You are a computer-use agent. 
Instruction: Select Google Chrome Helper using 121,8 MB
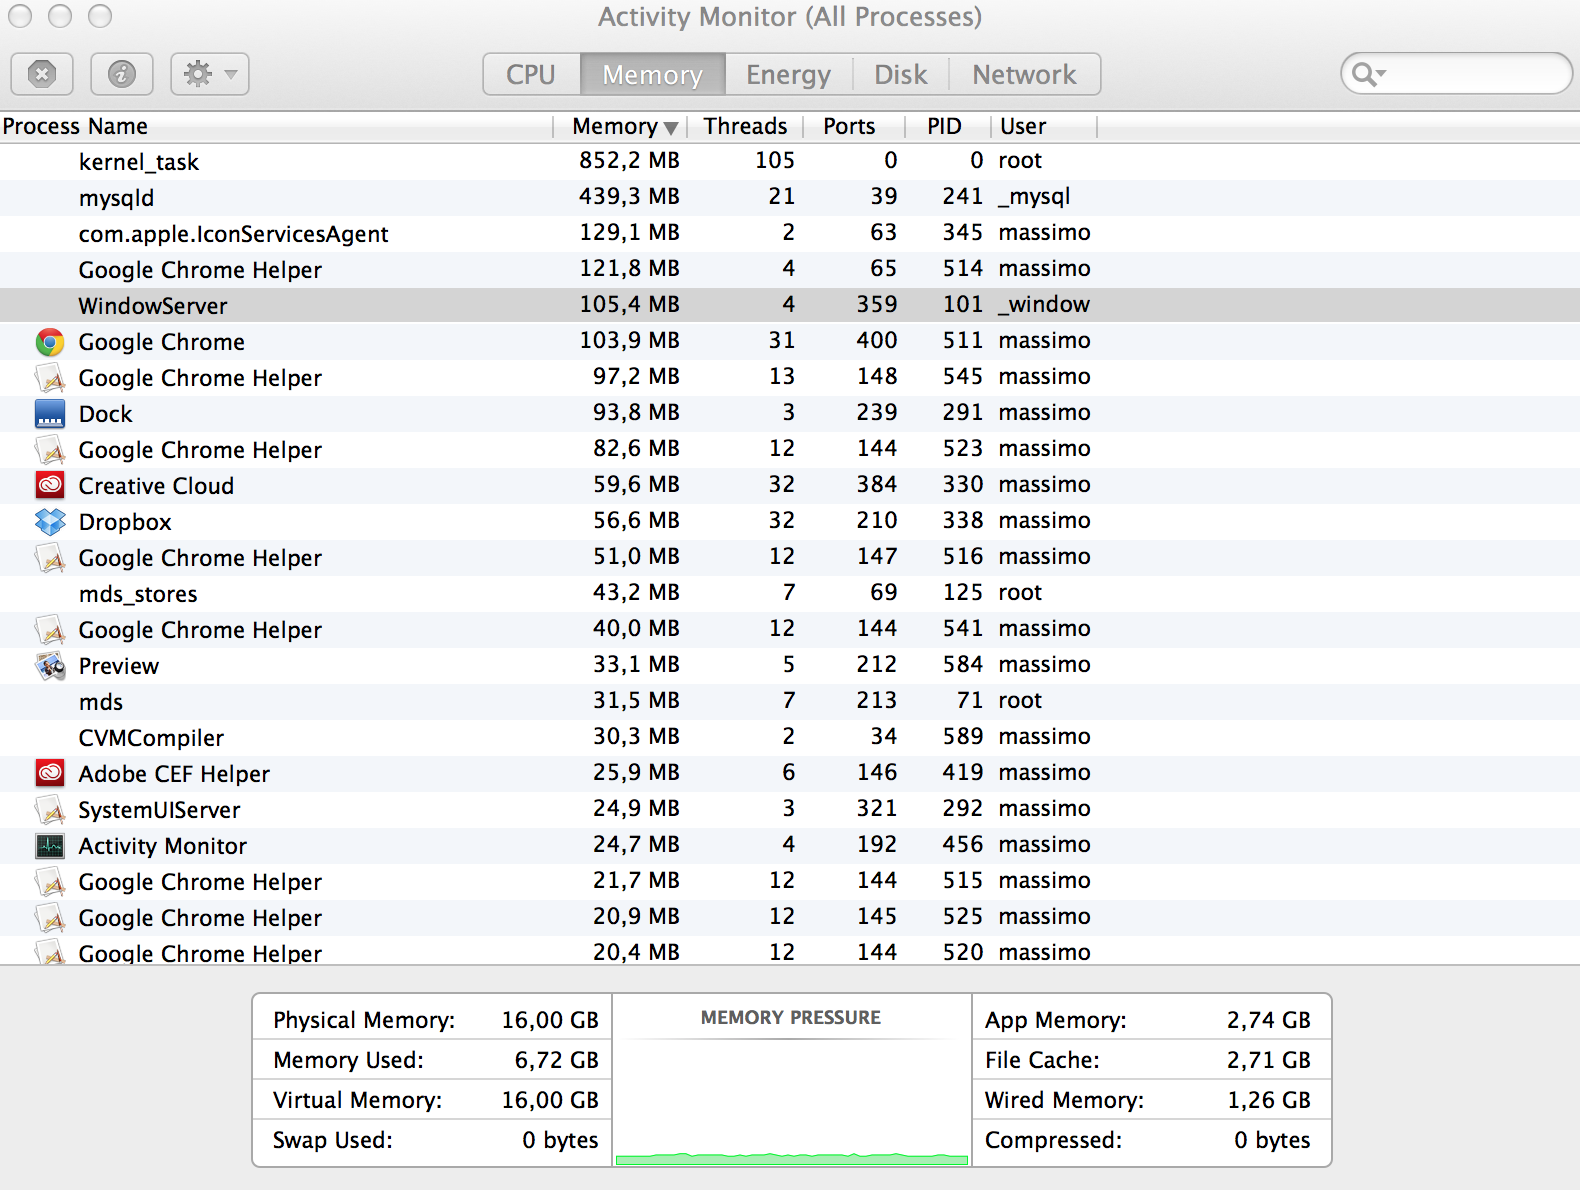pos(200,270)
